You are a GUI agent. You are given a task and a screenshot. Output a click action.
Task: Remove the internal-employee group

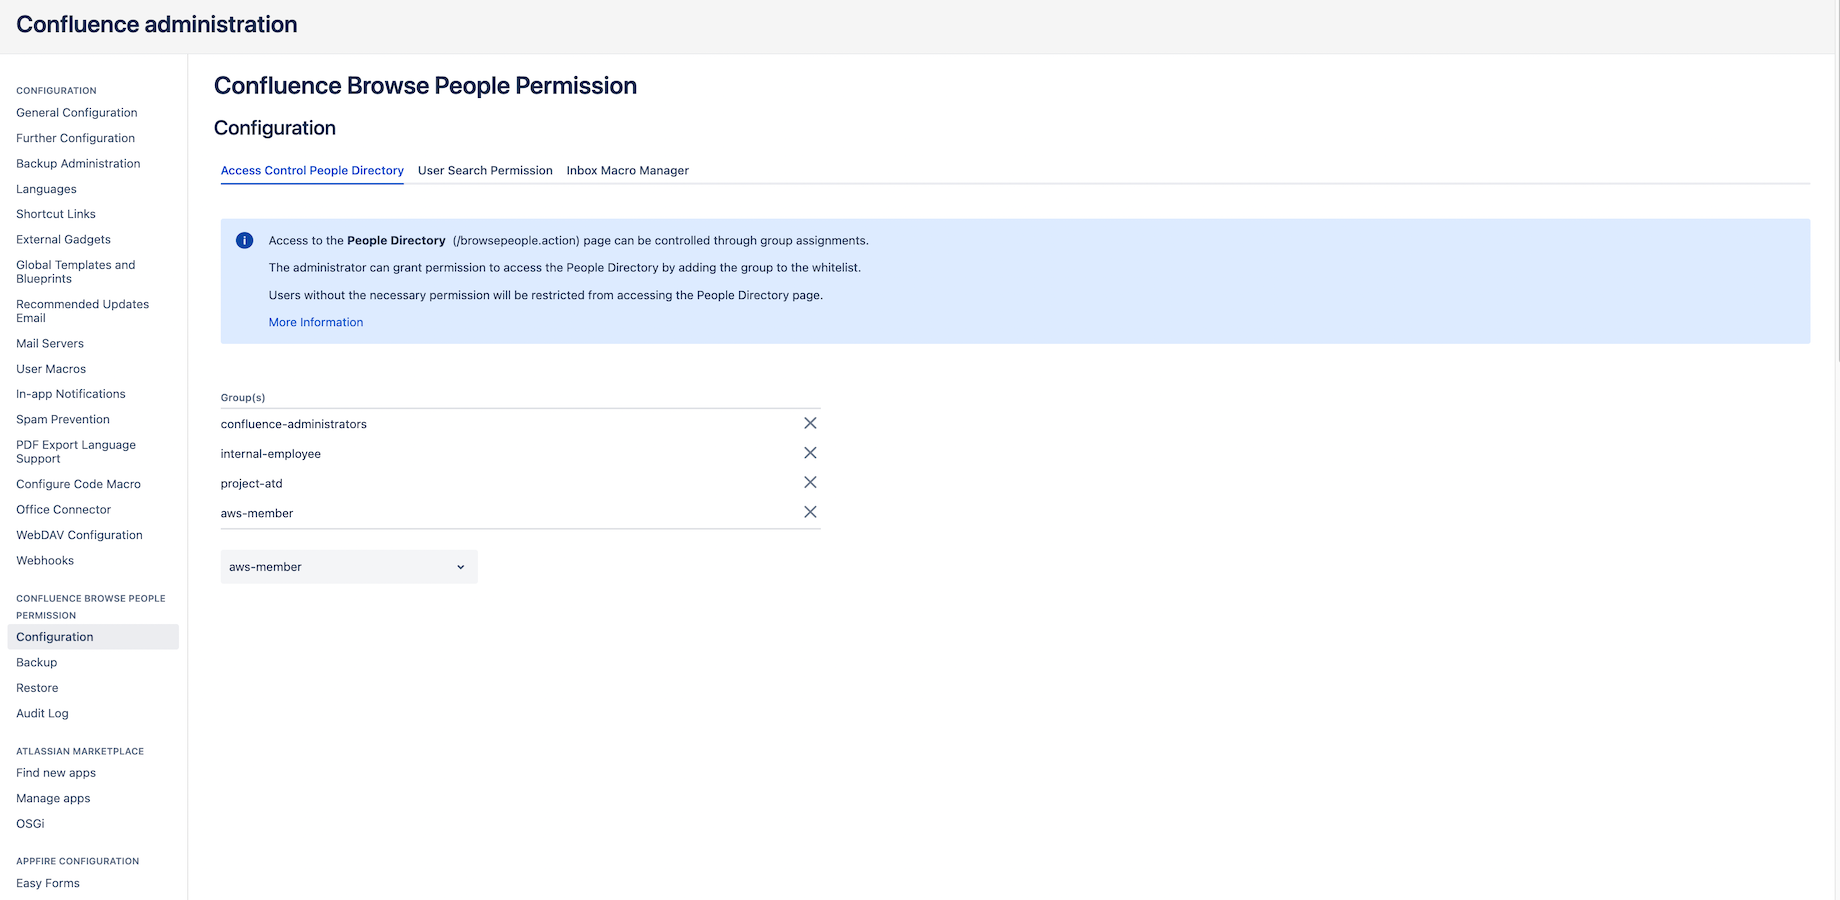click(810, 453)
